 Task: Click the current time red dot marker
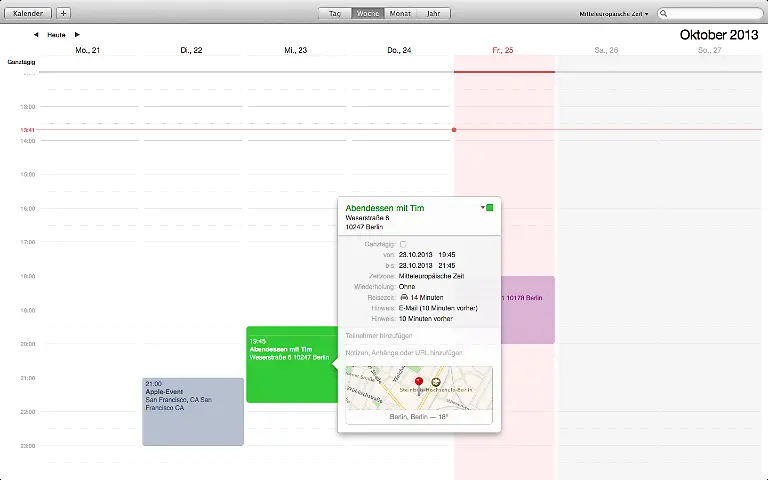tap(454, 130)
